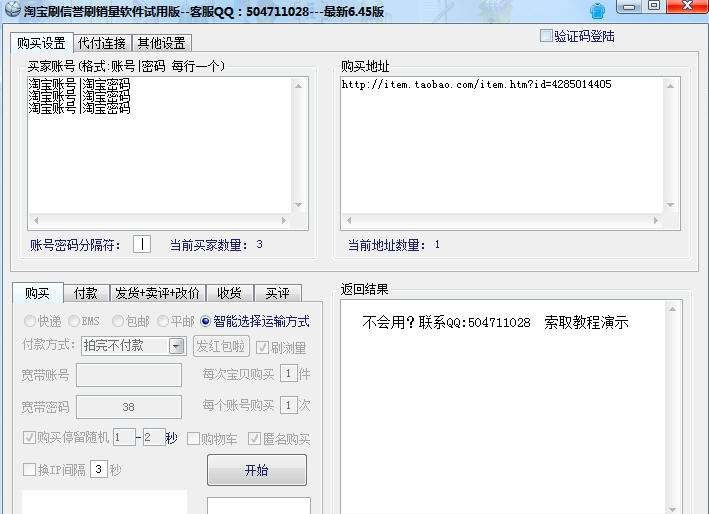Screen dimensions: 709x514
Task: Maximize the window
Action: pos(654,6)
